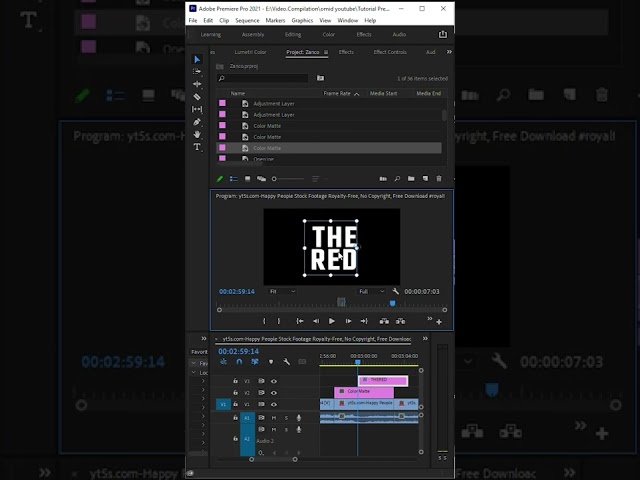Expand the Favorites tree in Media Browser
Viewport: 640px width, 480px height.
[194, 363]
